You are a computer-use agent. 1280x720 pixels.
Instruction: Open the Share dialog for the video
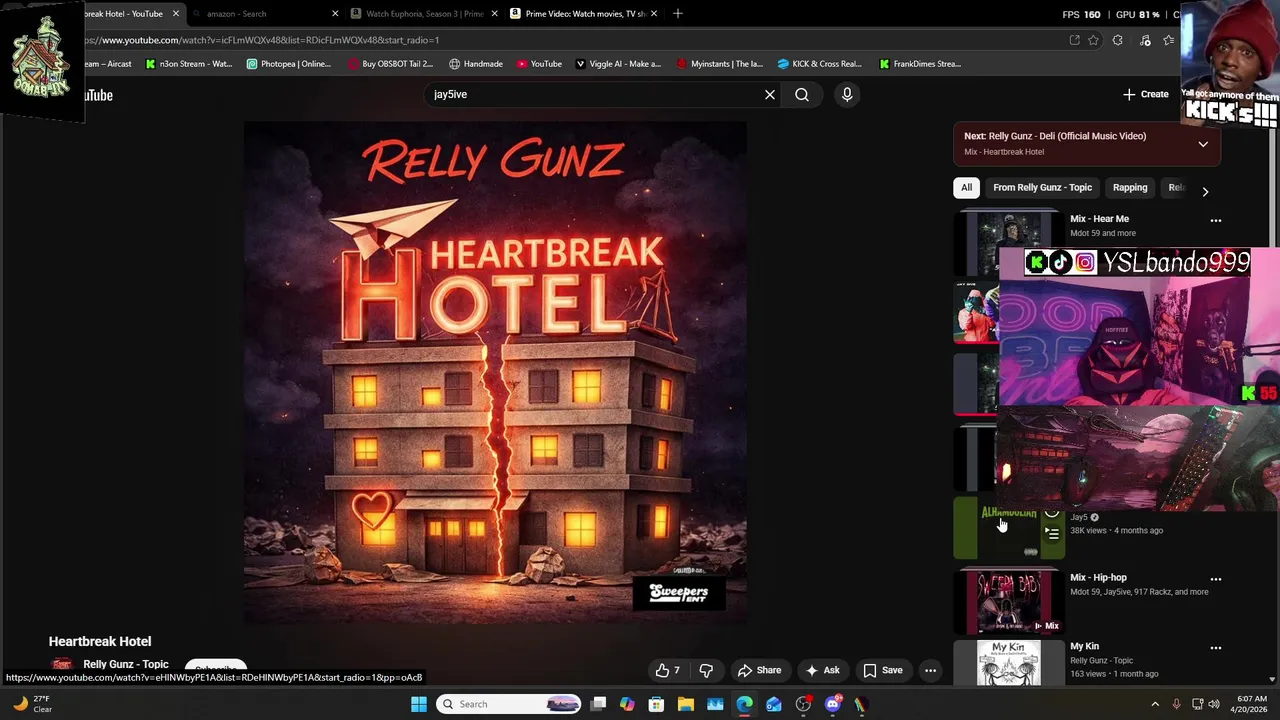tap(759, 671)
